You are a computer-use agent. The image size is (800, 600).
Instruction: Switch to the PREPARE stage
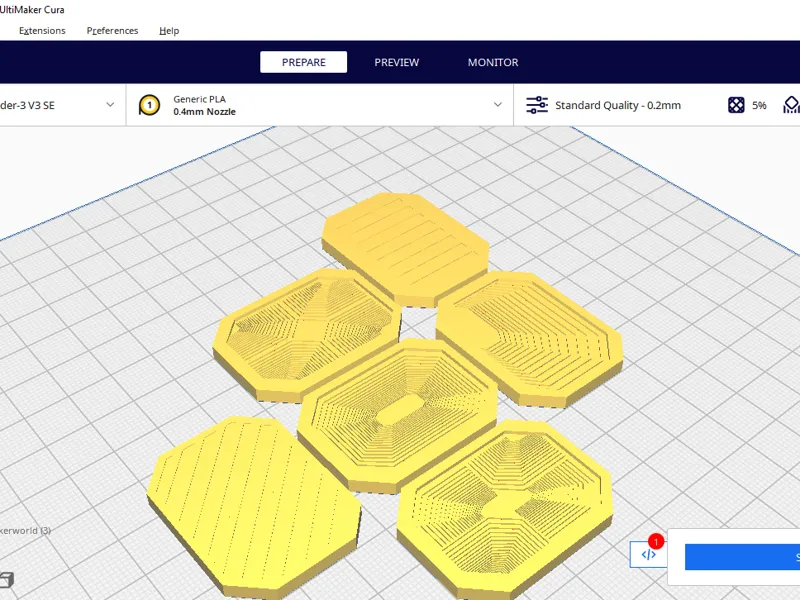pos(304,62)
